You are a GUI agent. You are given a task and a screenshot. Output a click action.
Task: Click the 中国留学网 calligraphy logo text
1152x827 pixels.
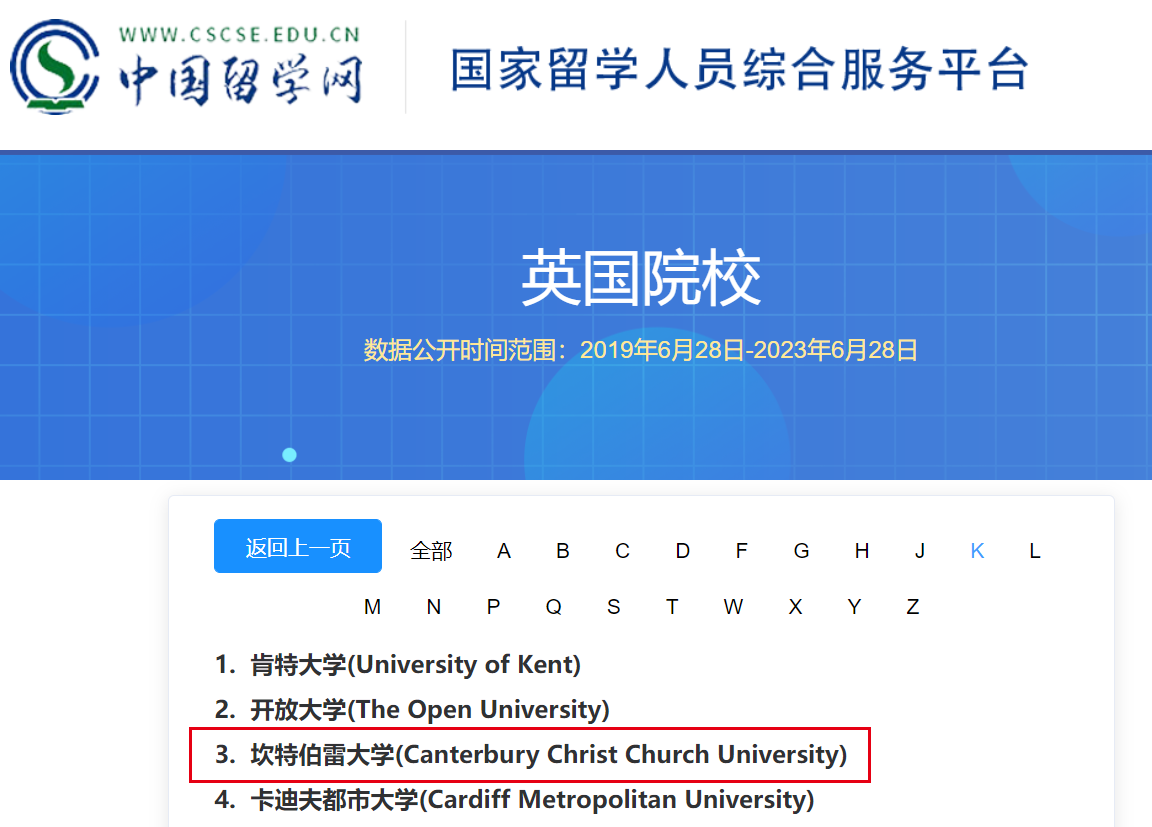coord(241,80)
